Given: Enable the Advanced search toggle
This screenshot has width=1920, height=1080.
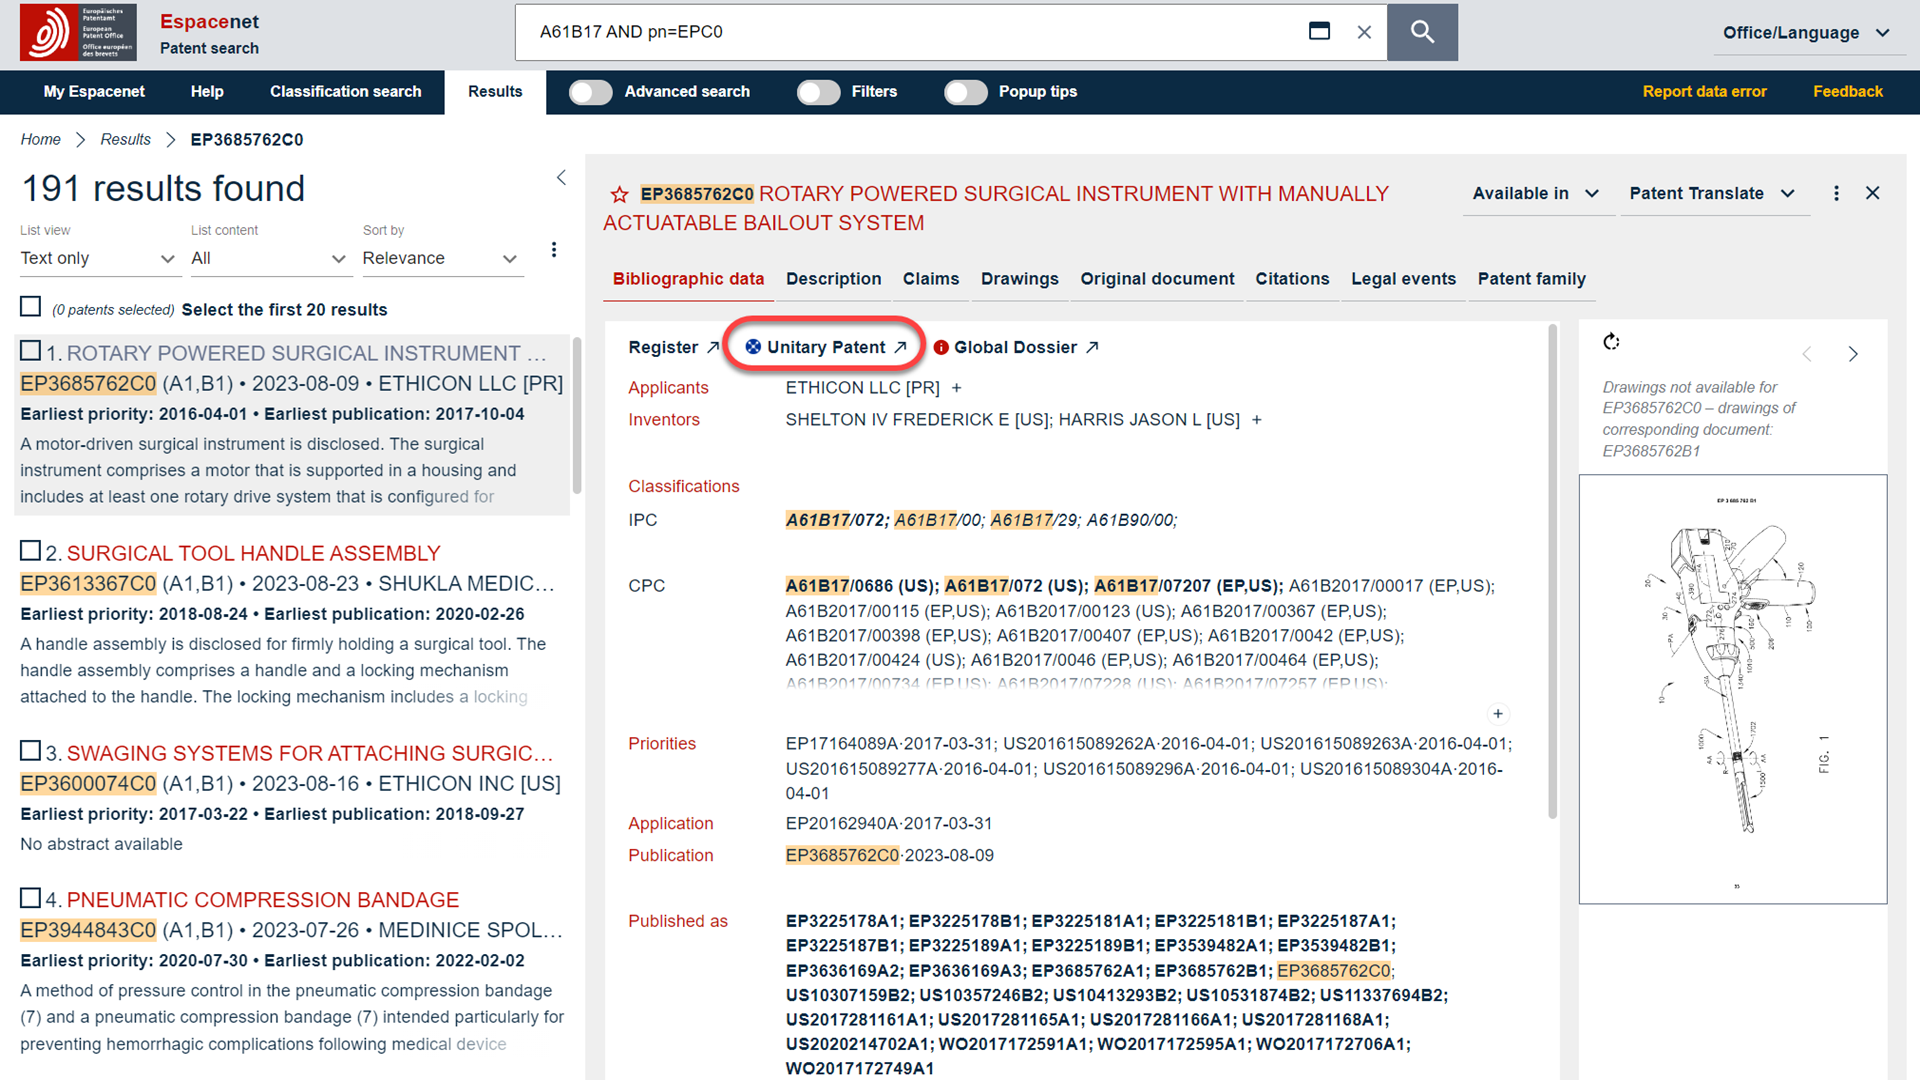Looking at the screenshot, I should tap(590, 92).
